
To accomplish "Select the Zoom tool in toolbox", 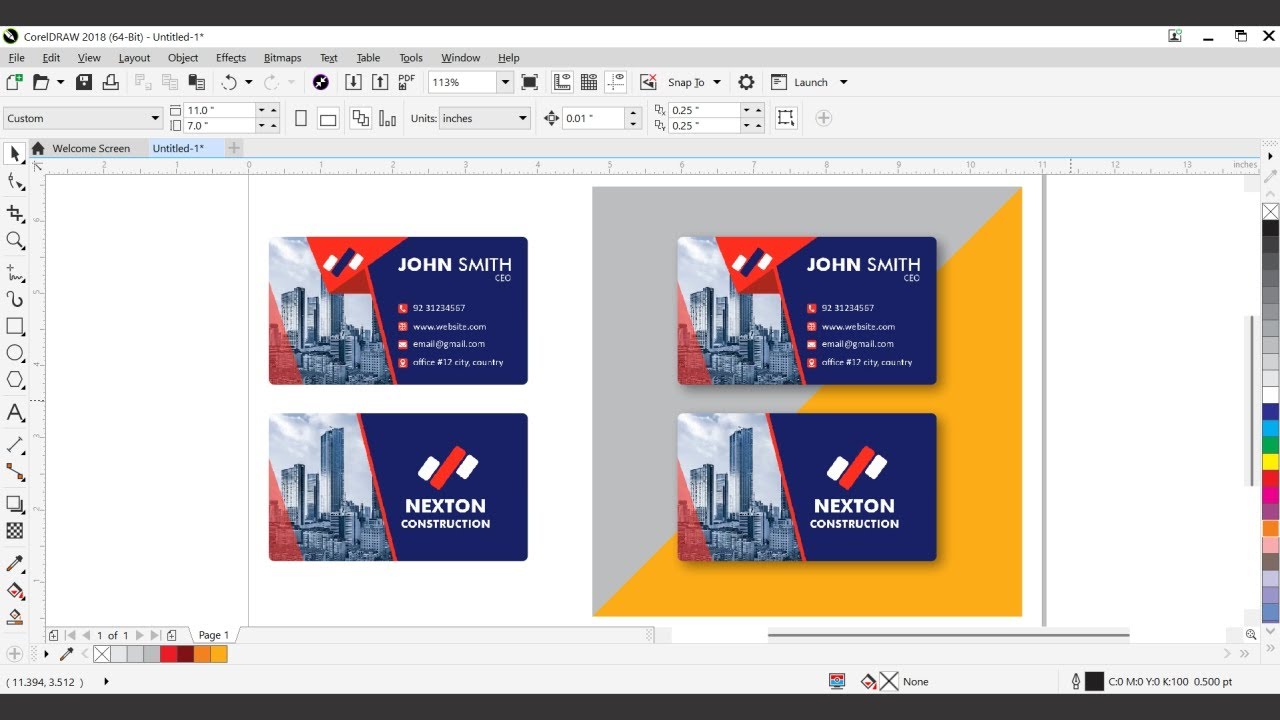I will pyautogui.click(x=14, y=241).
